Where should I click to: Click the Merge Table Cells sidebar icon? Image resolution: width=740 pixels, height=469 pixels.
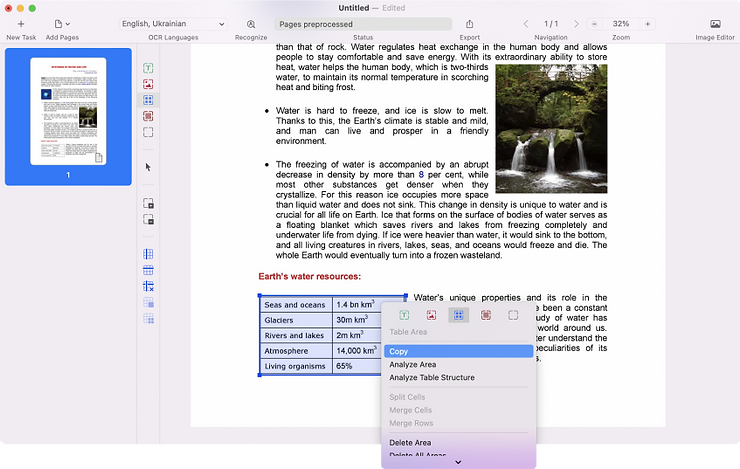[x=148, y=302]
